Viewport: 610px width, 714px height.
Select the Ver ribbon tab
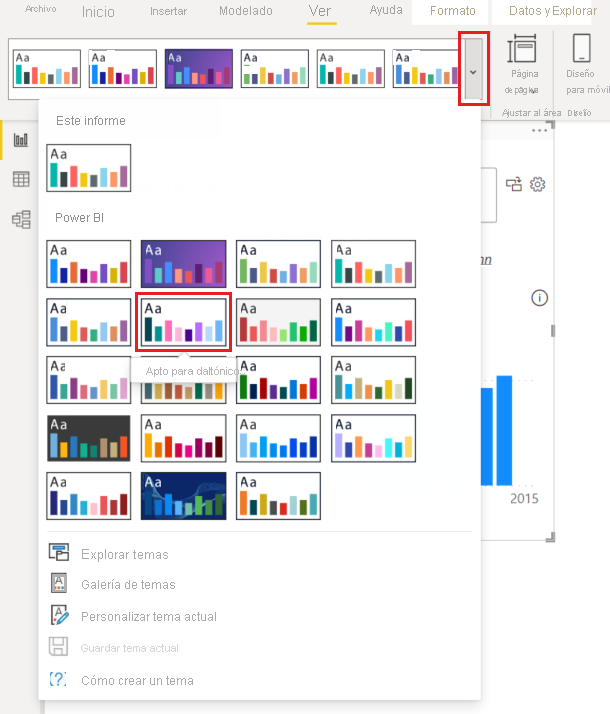(x=320, y=11)
